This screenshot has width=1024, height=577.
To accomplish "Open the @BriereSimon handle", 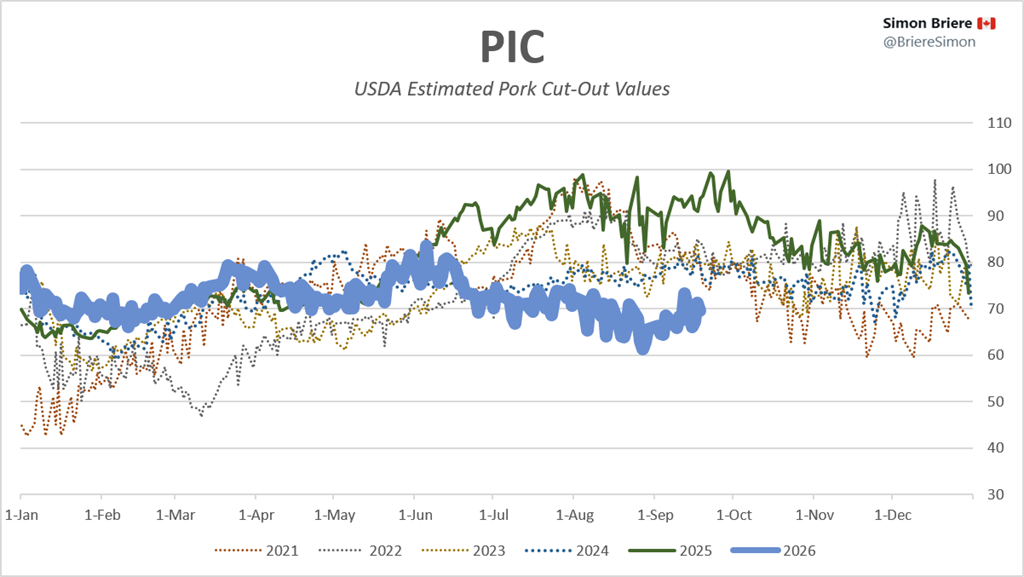I will tap(929, 42).
